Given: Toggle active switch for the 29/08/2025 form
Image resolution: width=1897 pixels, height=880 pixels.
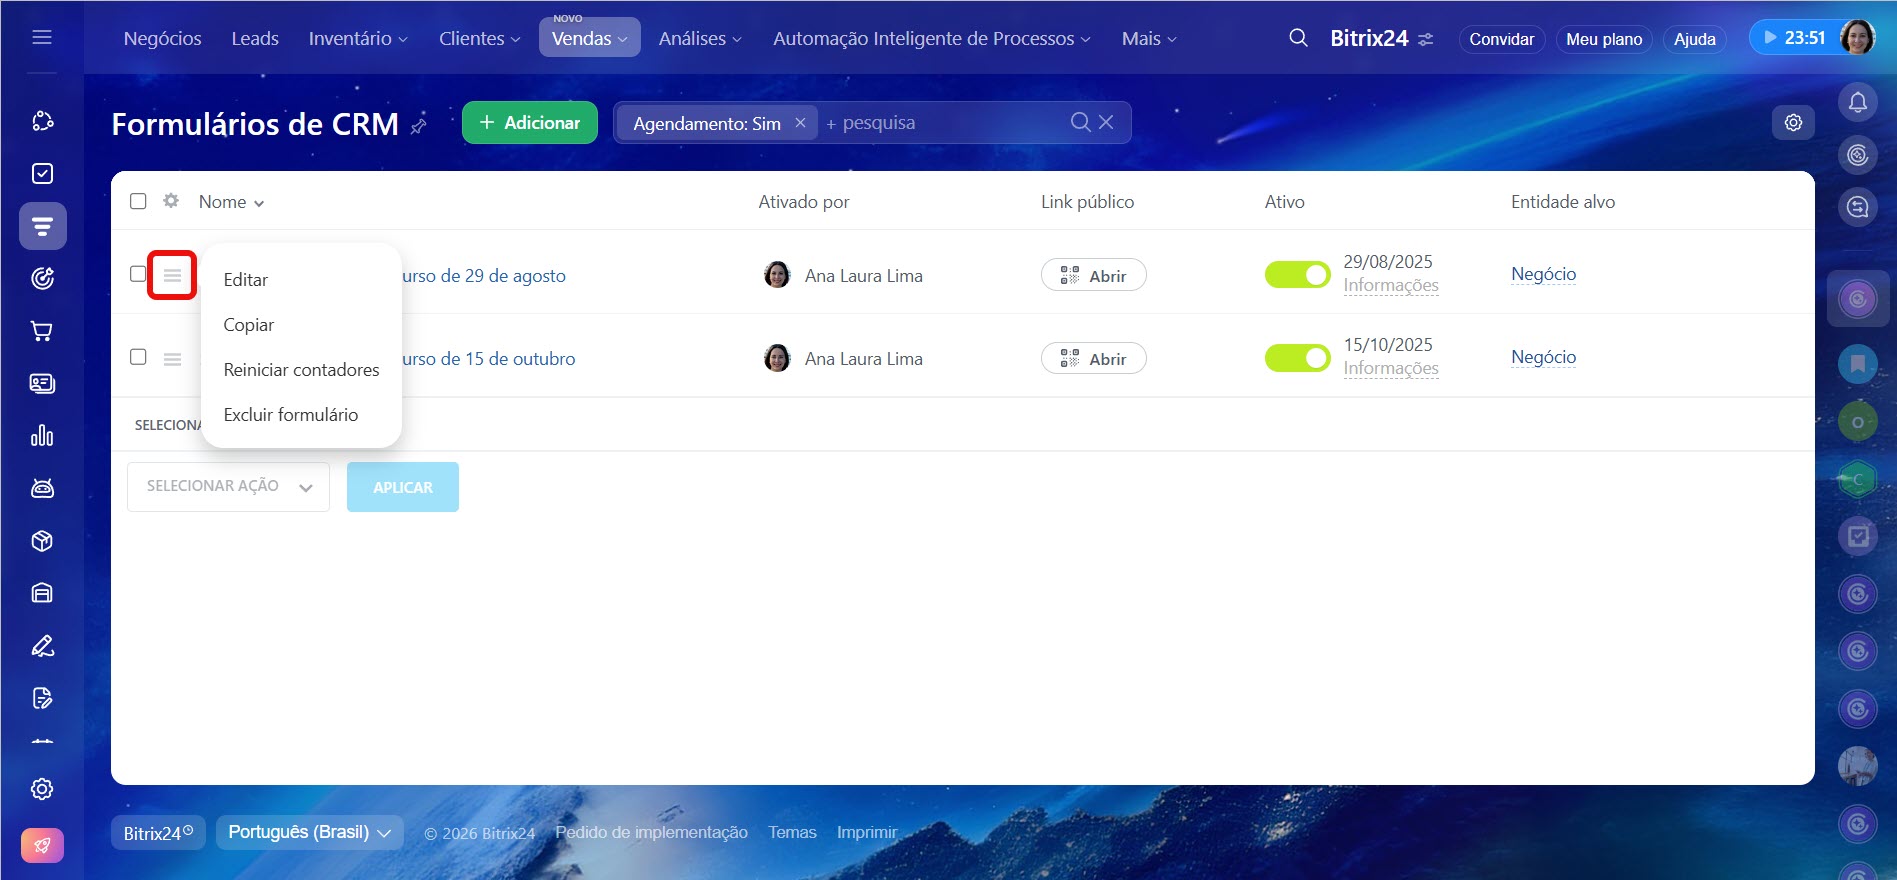Looking at the screenshot, I should tap(1297, 275).
